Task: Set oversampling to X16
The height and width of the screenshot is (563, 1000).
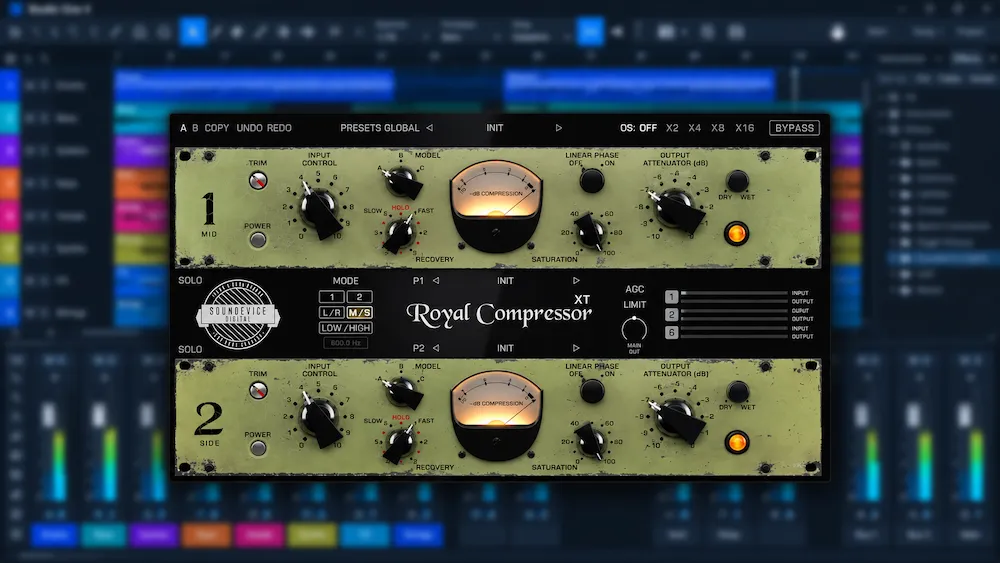Action: (744, 128)
